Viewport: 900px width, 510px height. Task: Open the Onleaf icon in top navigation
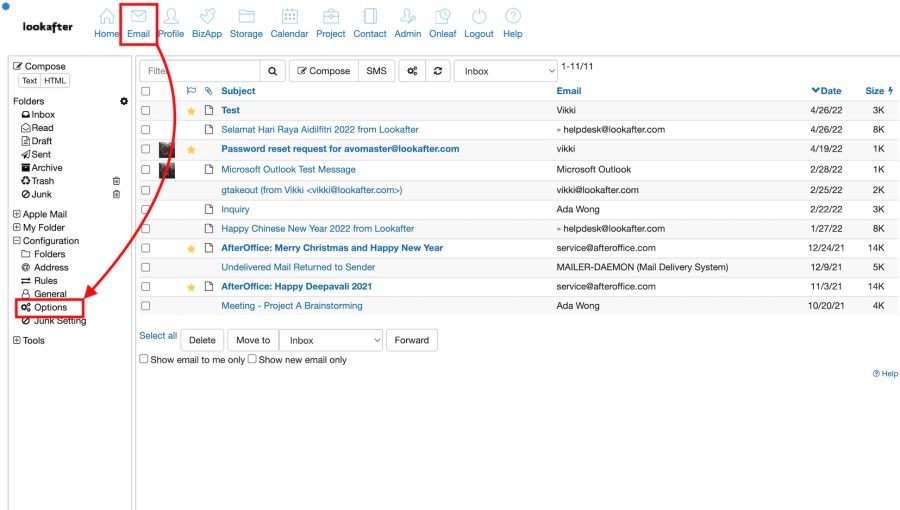click(x=442, y=17)
